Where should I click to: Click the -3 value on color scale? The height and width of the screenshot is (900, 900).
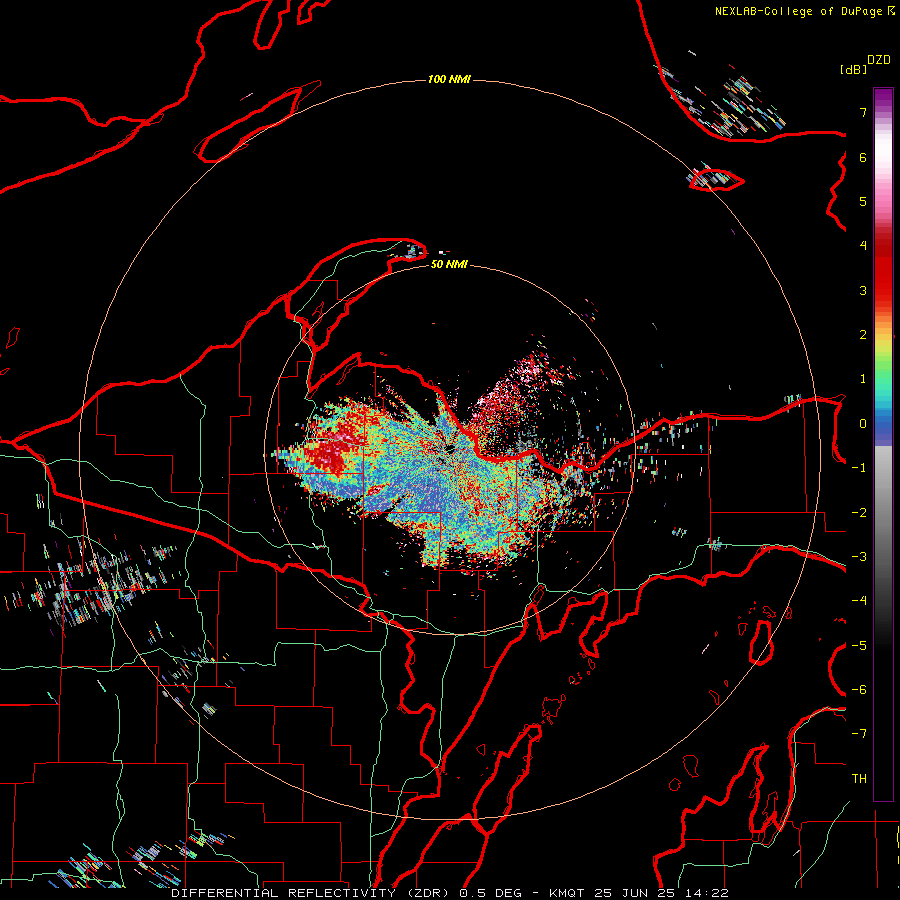pyautogui.click(x=859, y=557)
